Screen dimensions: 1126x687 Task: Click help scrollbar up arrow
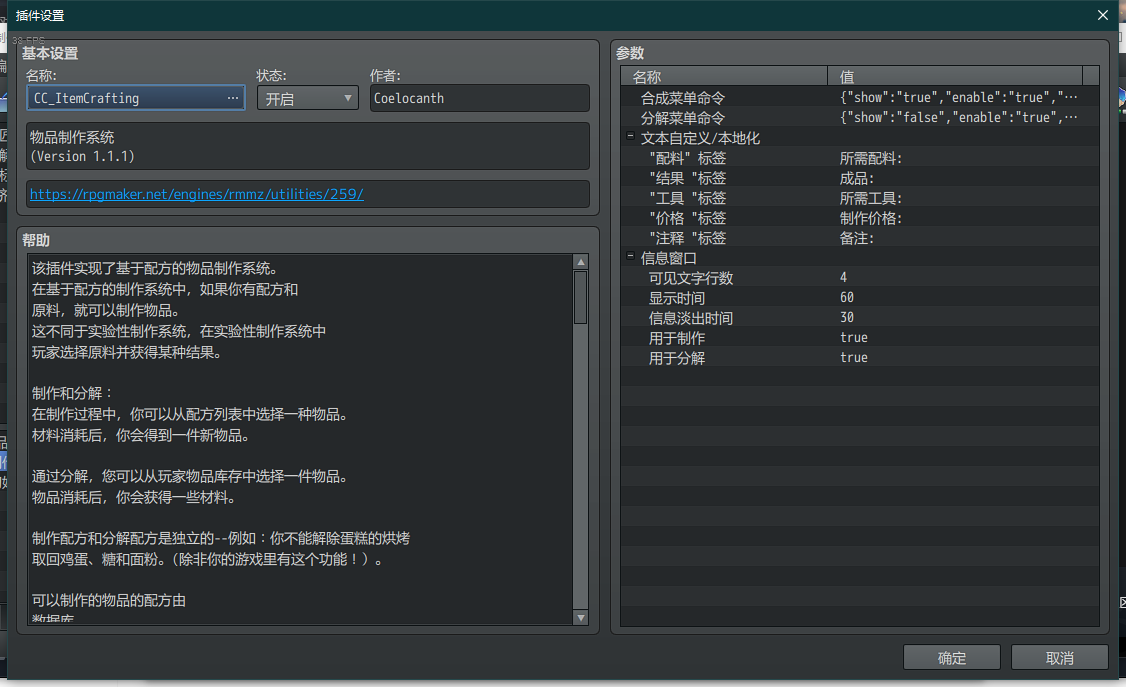tap(581, 262)
